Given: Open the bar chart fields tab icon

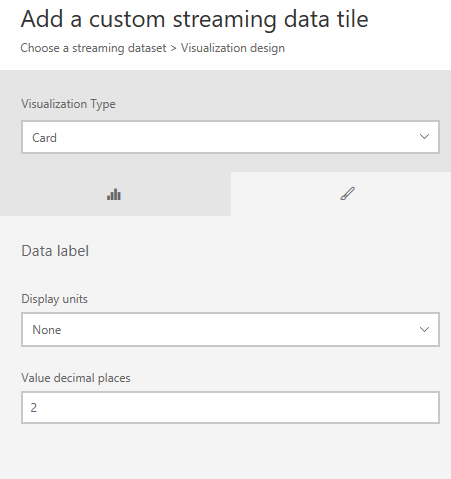Looking at the screenshot, I should pos(114,194).
